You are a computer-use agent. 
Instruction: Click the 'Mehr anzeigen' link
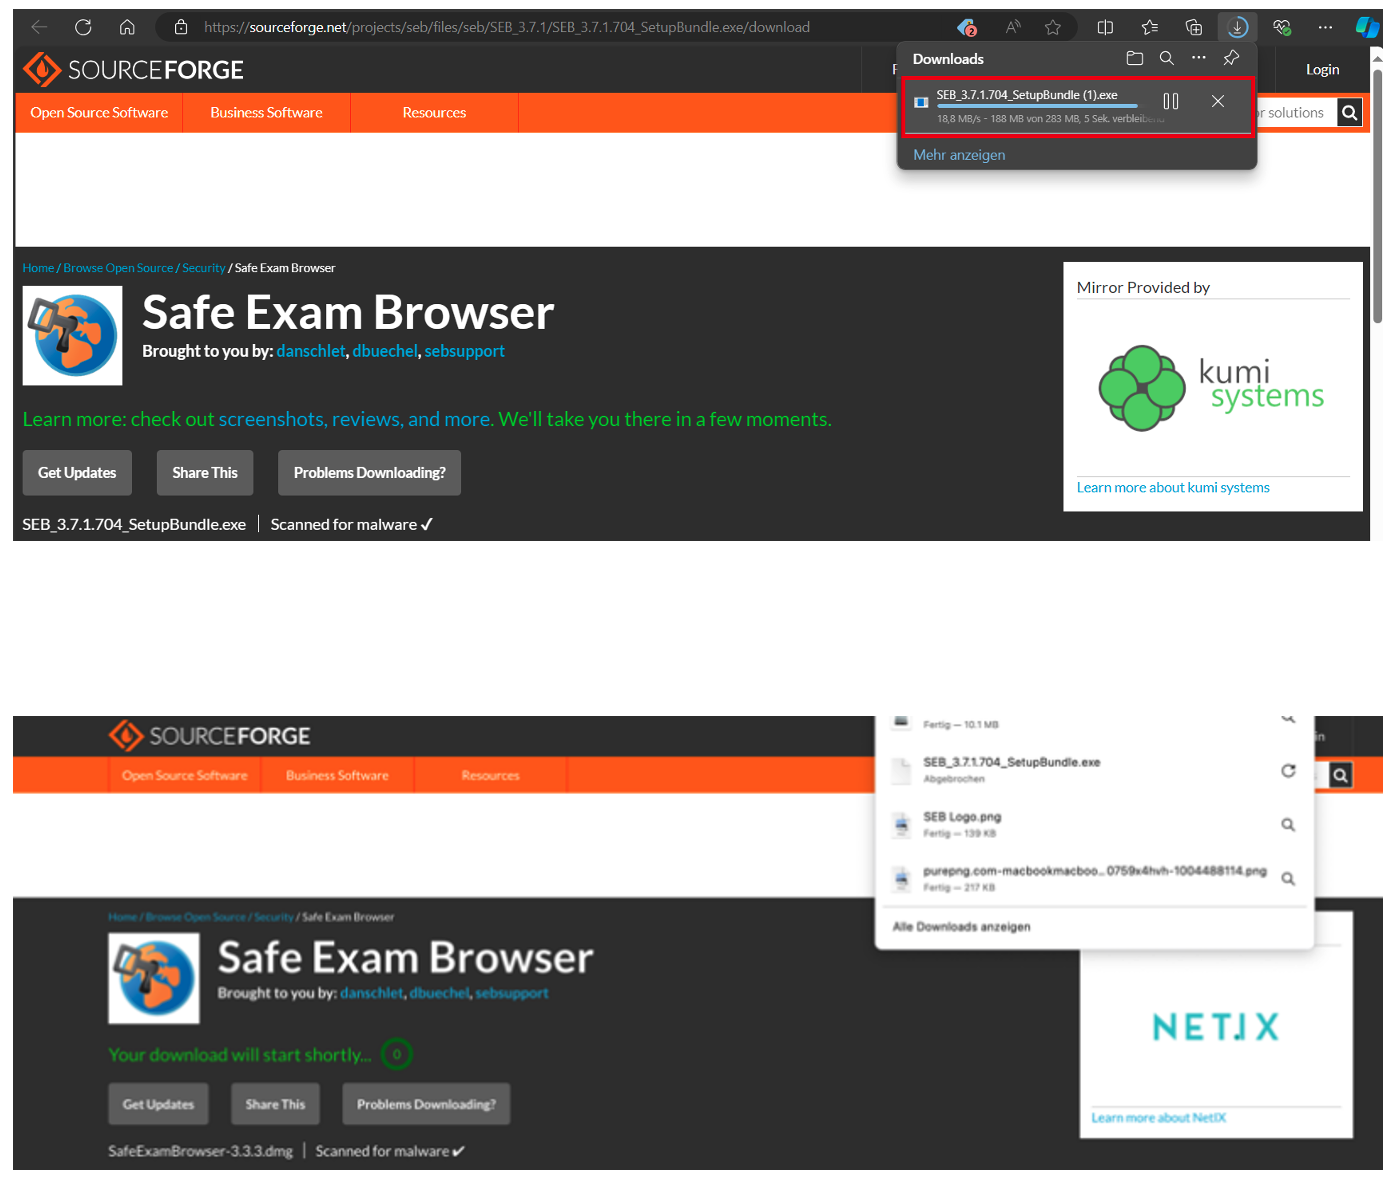point(959,155)
